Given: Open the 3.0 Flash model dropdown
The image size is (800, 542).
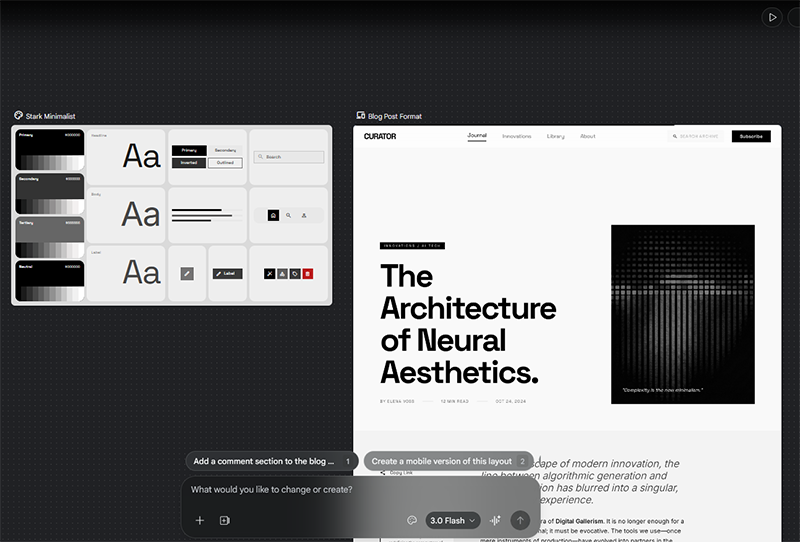Looking at the screenshot, I should pos(453,520).
